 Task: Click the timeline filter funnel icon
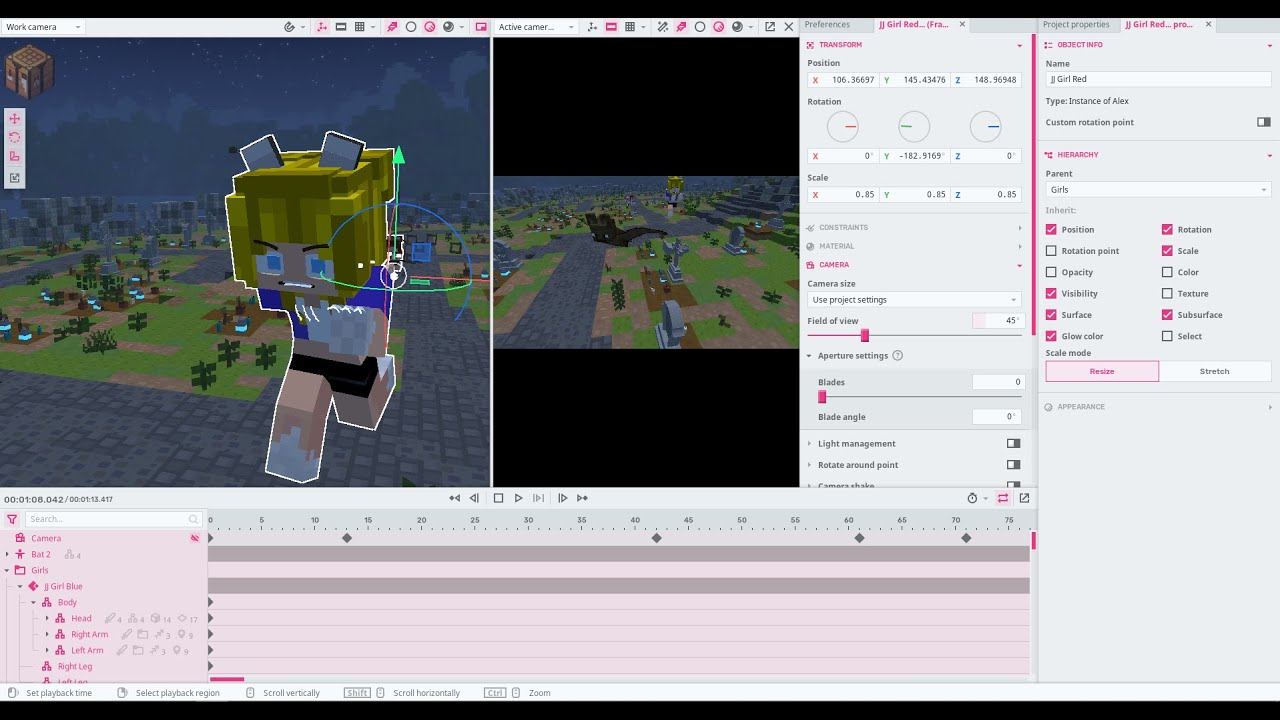coord(12,519)
